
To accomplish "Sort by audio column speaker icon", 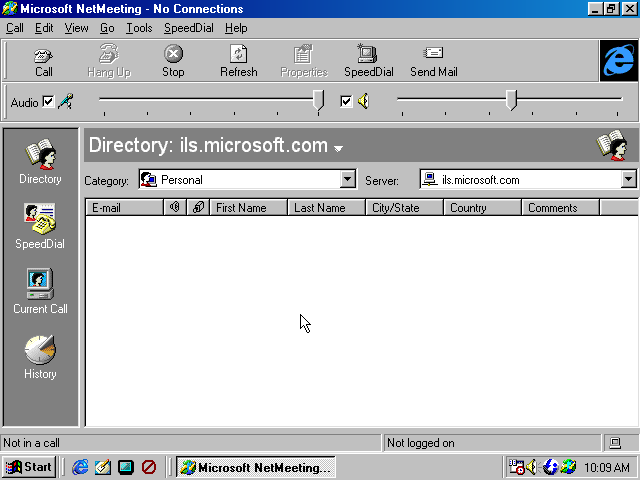I will point(175,207).
